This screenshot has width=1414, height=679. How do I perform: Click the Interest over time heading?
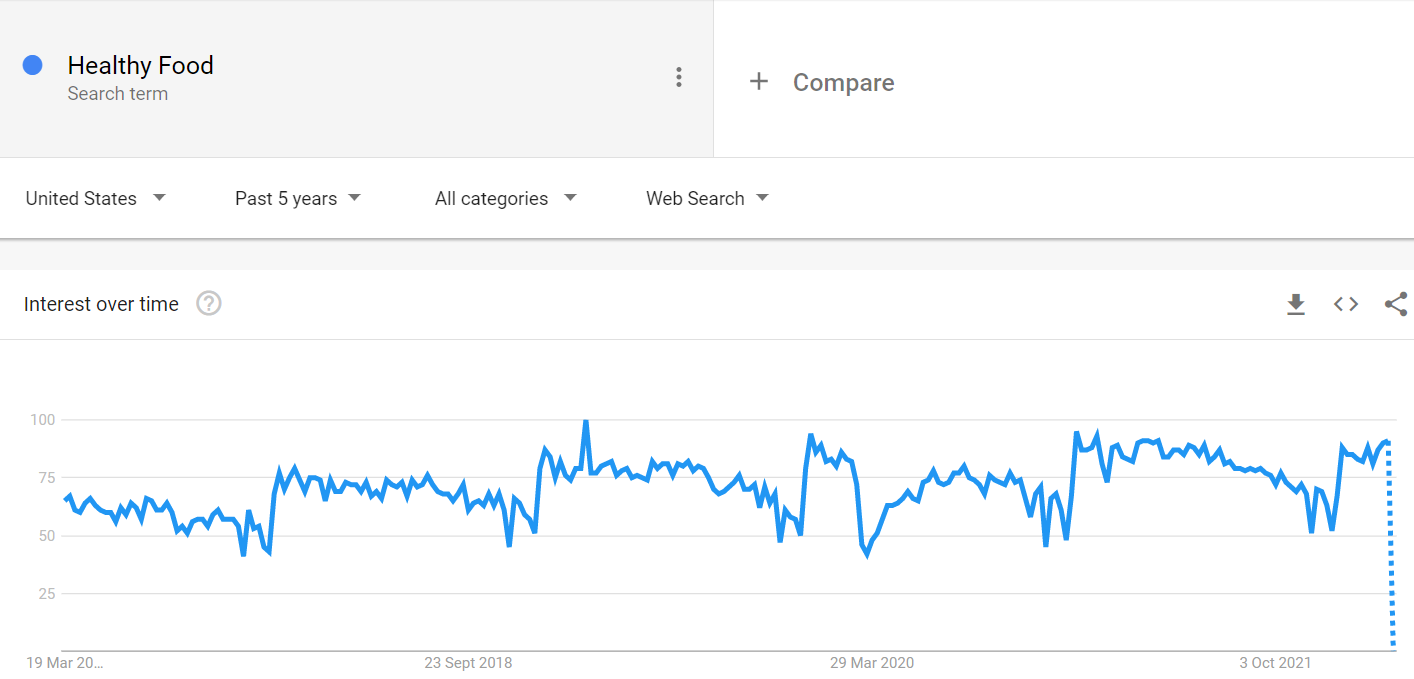(101, 304)
